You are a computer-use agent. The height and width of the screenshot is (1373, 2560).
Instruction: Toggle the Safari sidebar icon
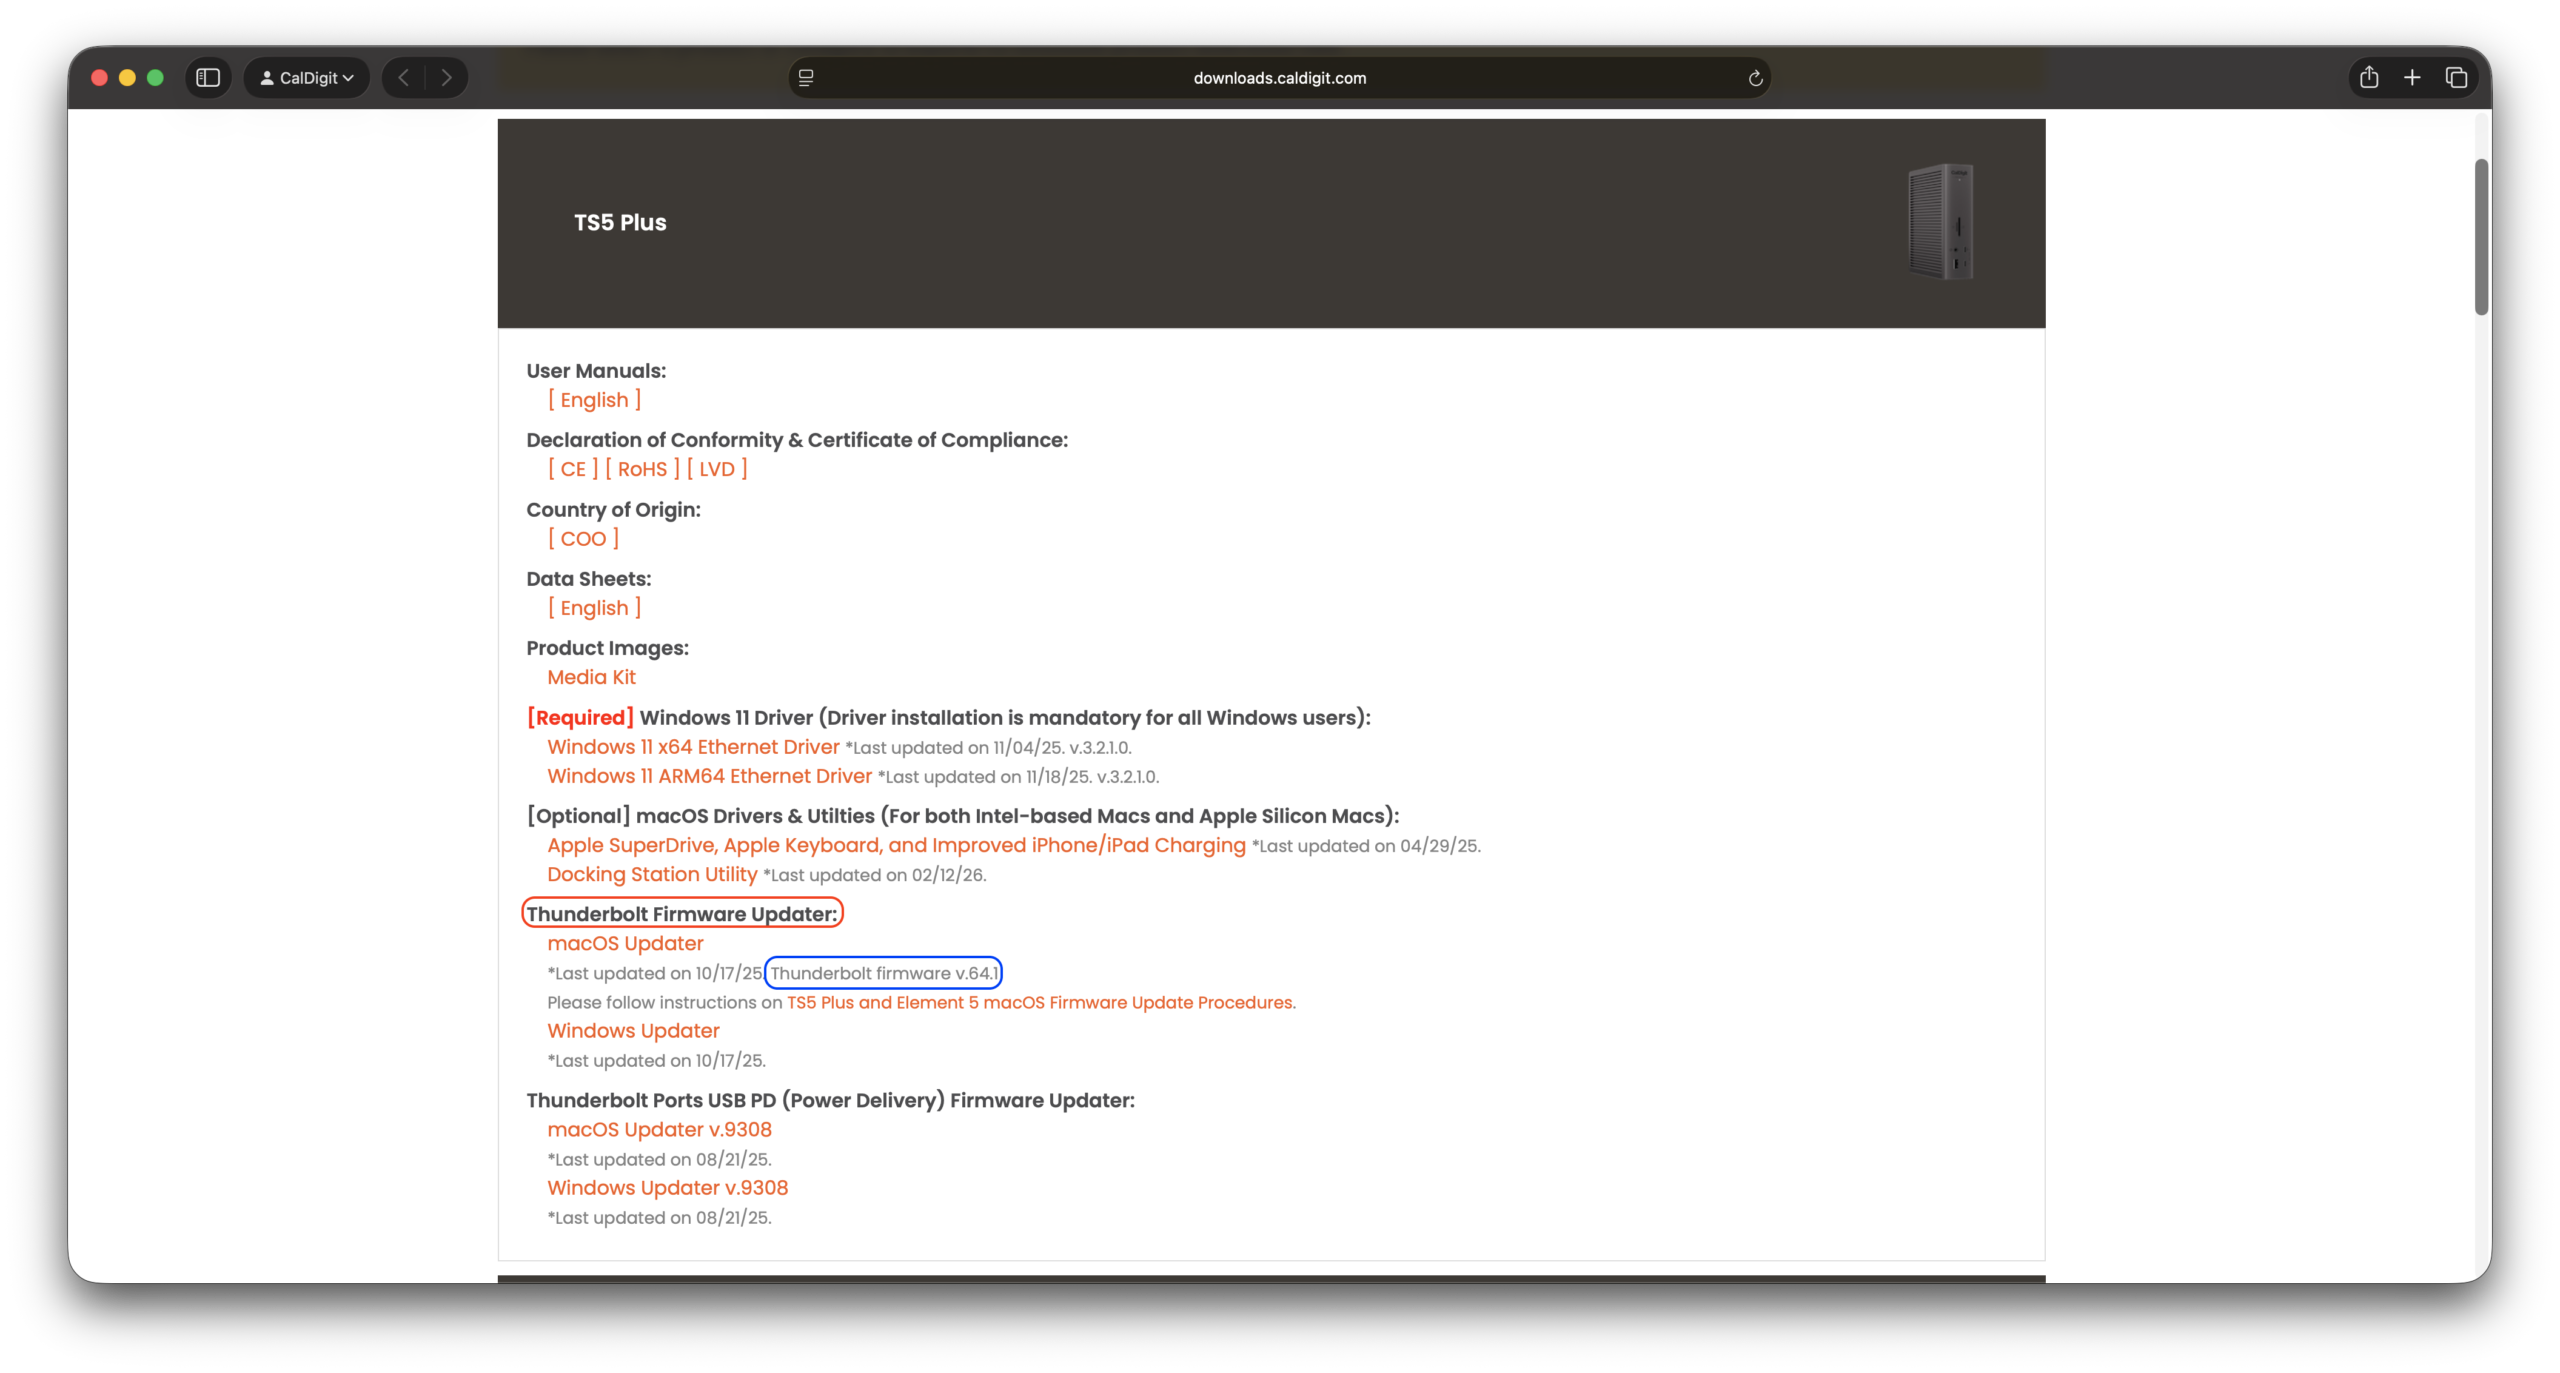(x=208, y=78)
